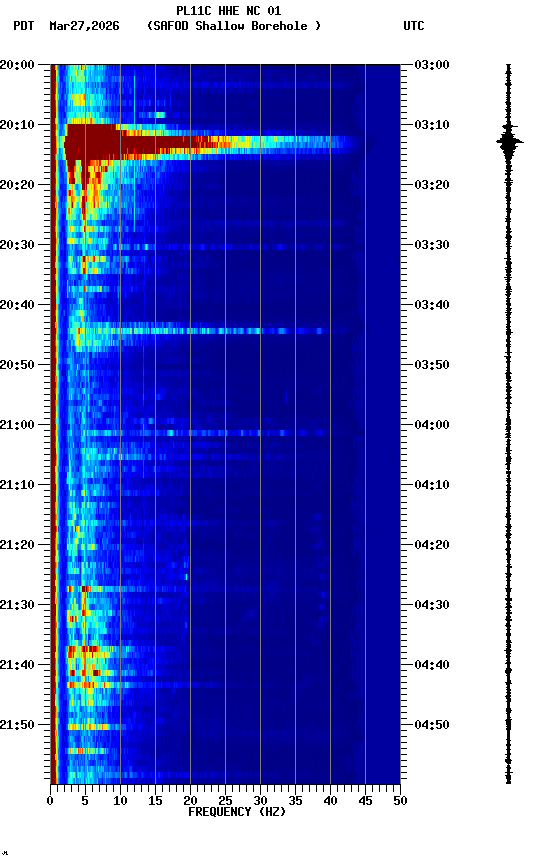552x864 pixels.
Task: Click the '5' frequency axis tick label
Action: pyautogui.click(x=85, y=802)
